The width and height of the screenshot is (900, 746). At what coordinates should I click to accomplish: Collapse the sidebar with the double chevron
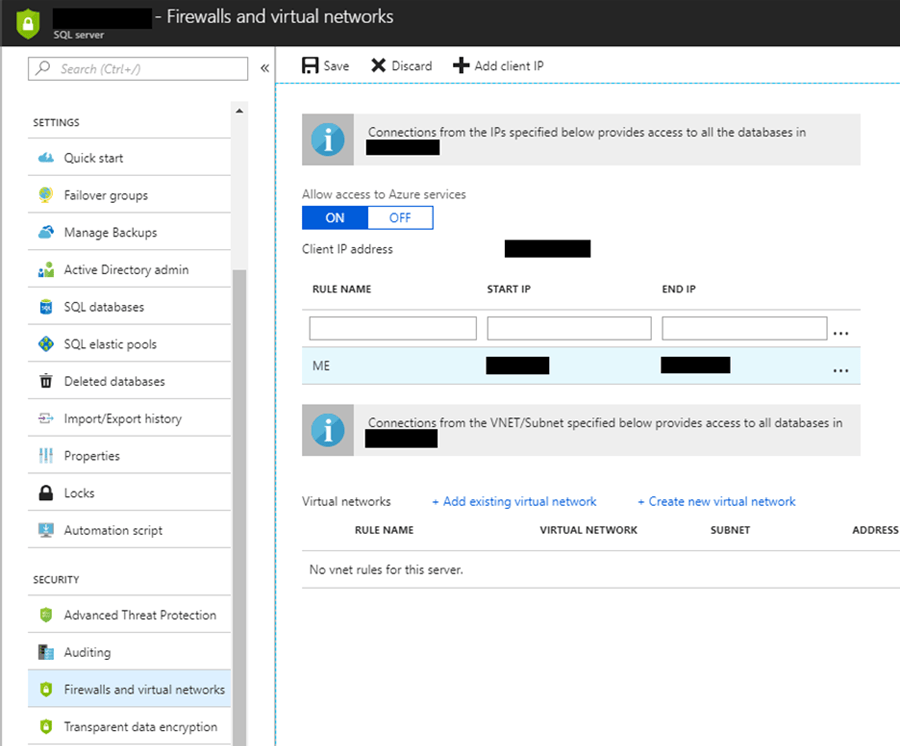tap(265, 68)
